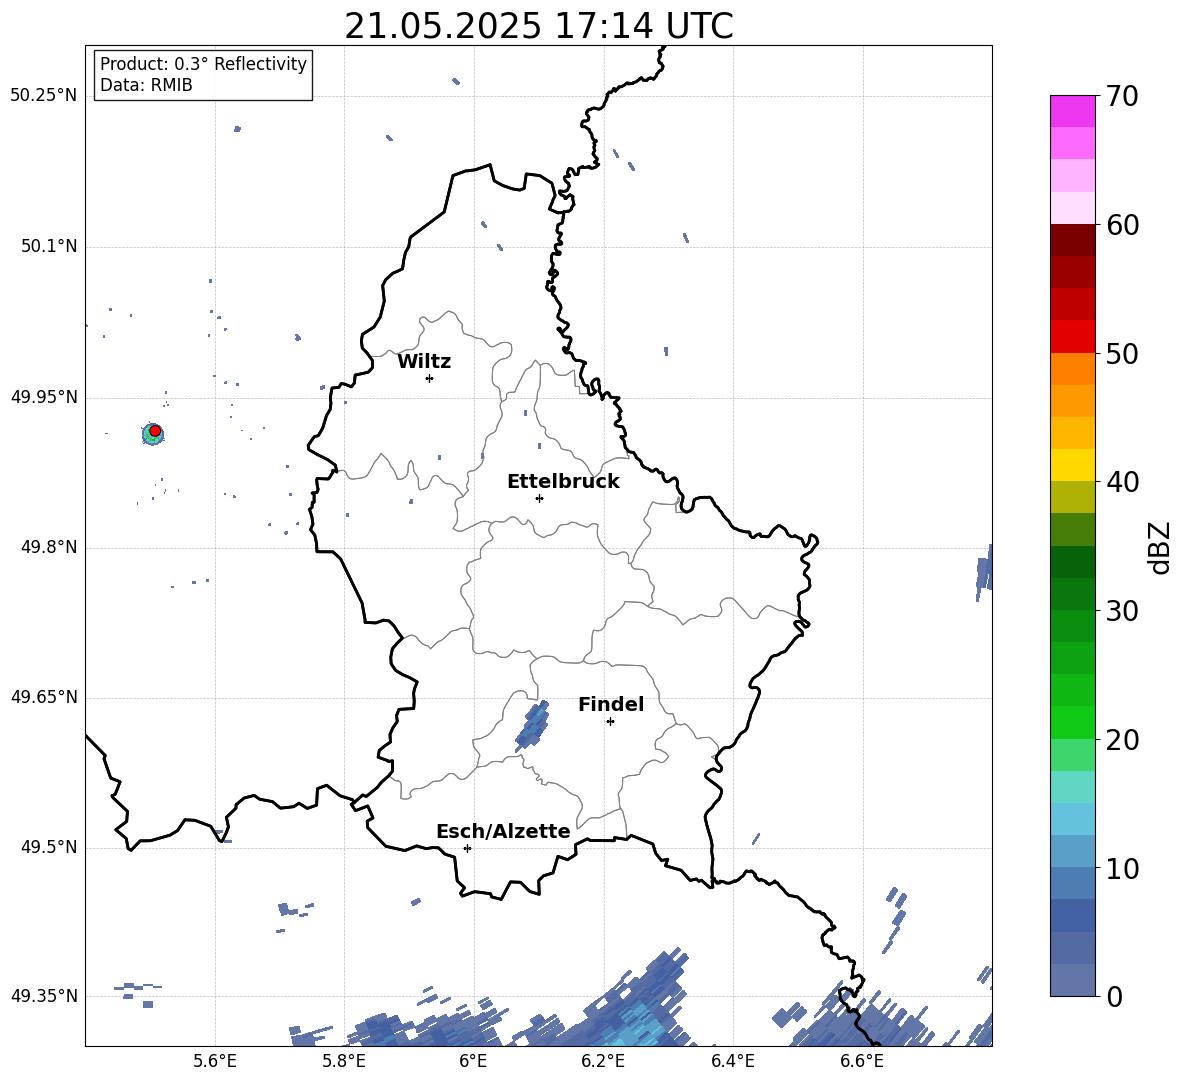Click the red dot radar echo
The height and width of the screenshot is (1081, 1184).
pos(155,431)
